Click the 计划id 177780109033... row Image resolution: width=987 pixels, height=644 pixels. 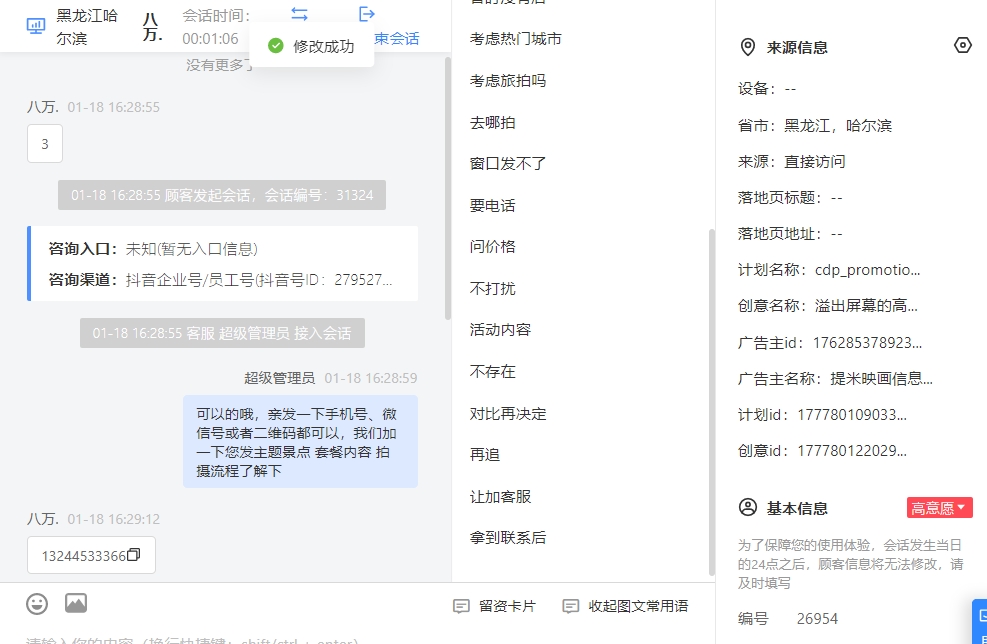(x=822, y=415)
